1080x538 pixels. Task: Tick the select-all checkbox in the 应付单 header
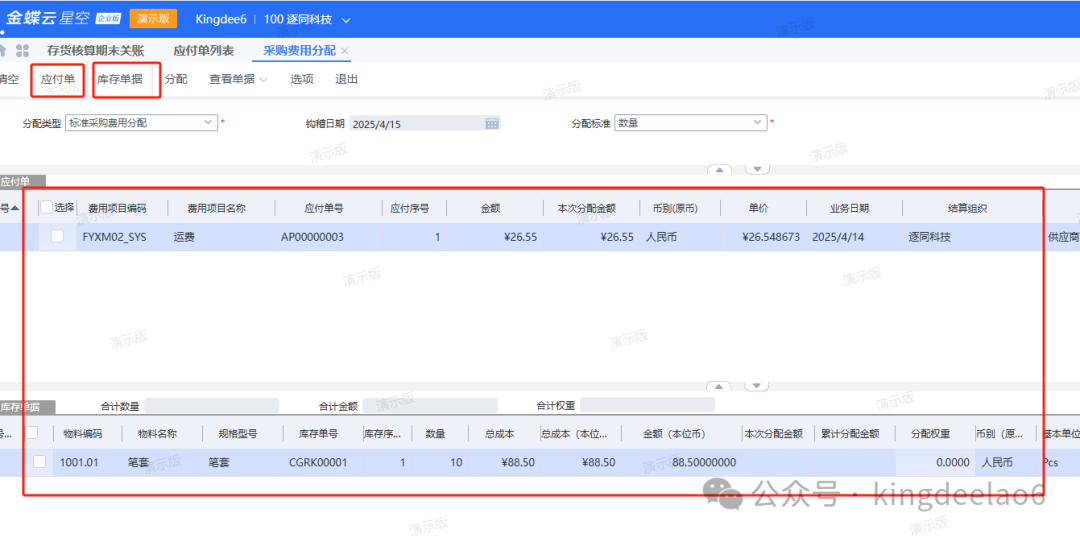pos(46,208)
